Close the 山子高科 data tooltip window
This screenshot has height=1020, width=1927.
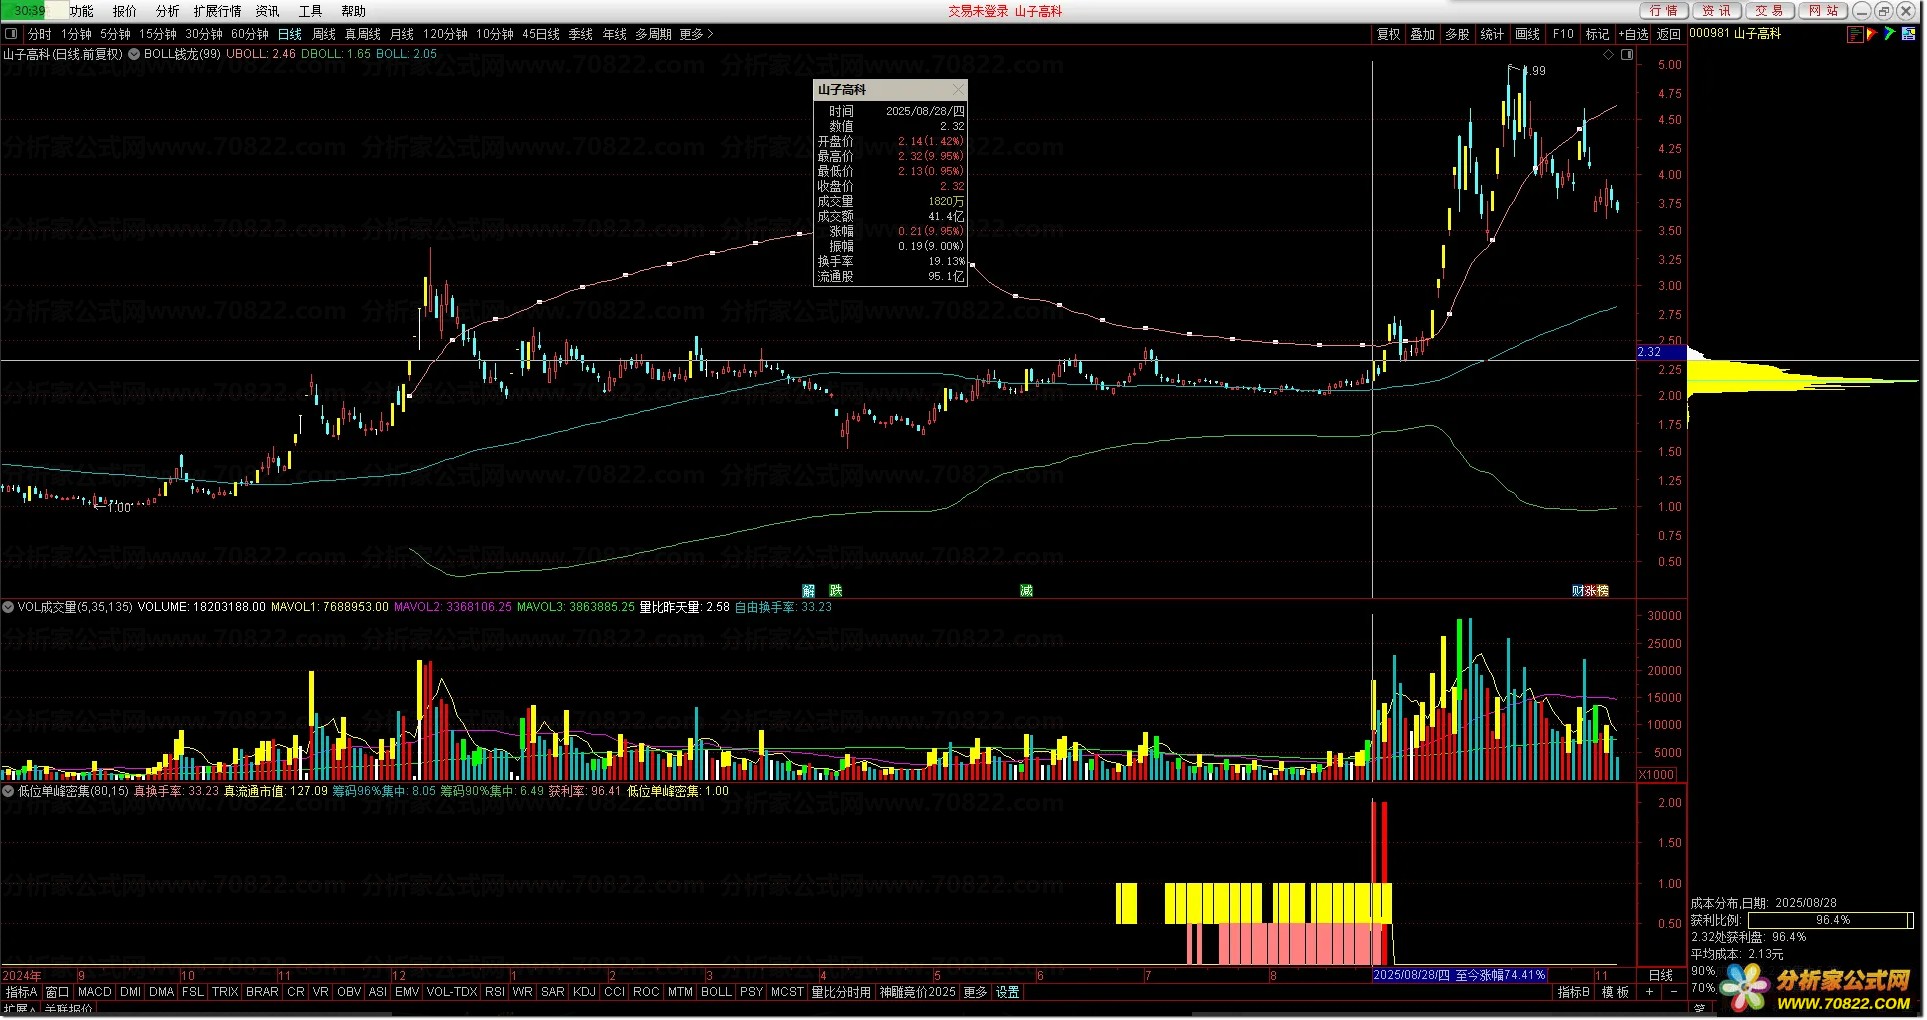958,90
